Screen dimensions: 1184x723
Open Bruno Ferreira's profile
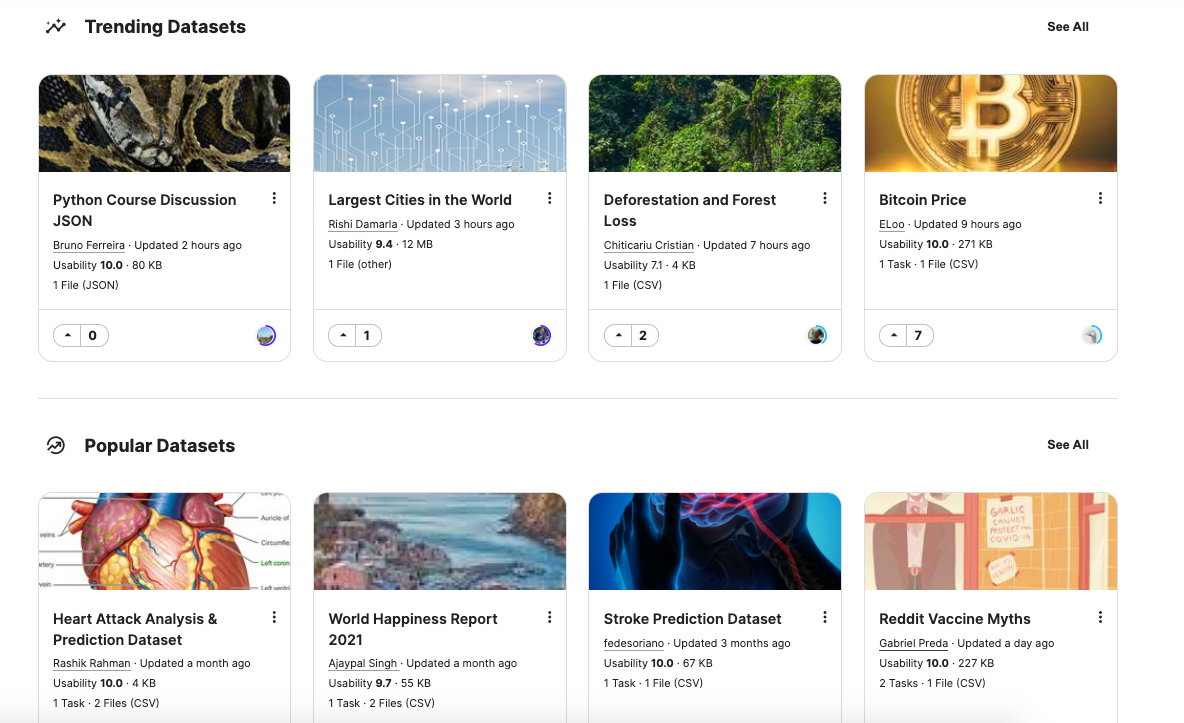(x=89, y=245)
